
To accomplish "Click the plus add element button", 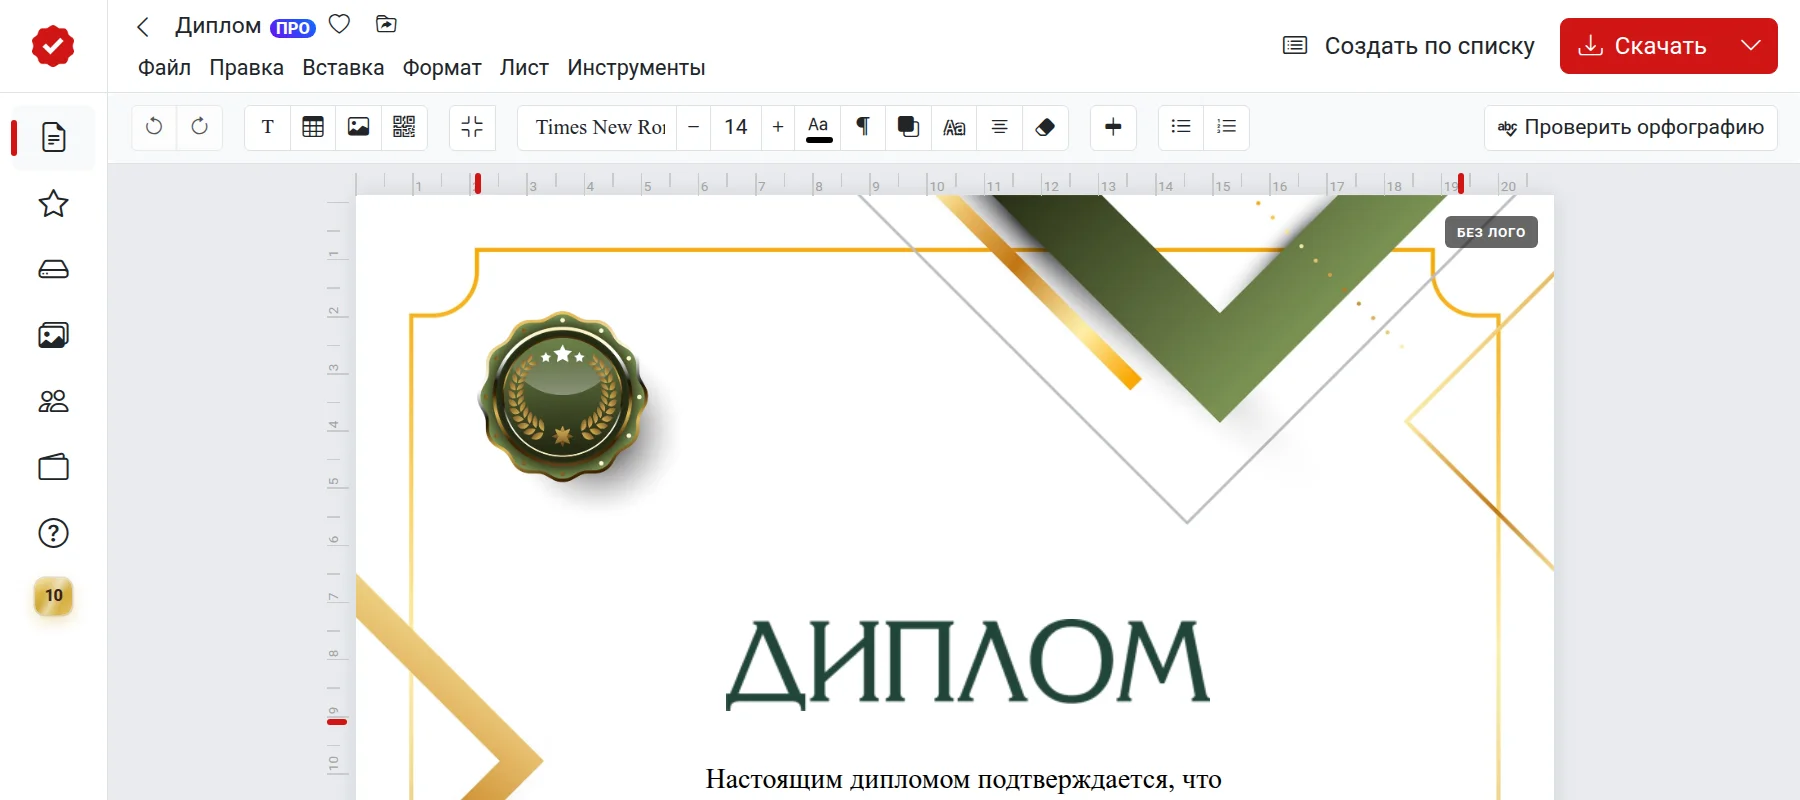I will coord(1113,127).
